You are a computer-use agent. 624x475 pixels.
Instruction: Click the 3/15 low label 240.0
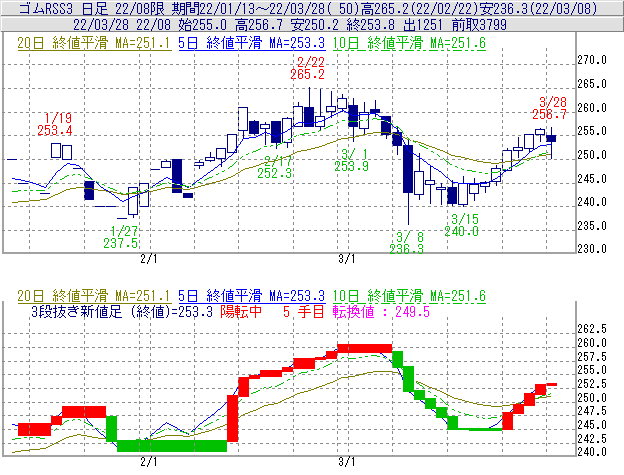[461, 231]
